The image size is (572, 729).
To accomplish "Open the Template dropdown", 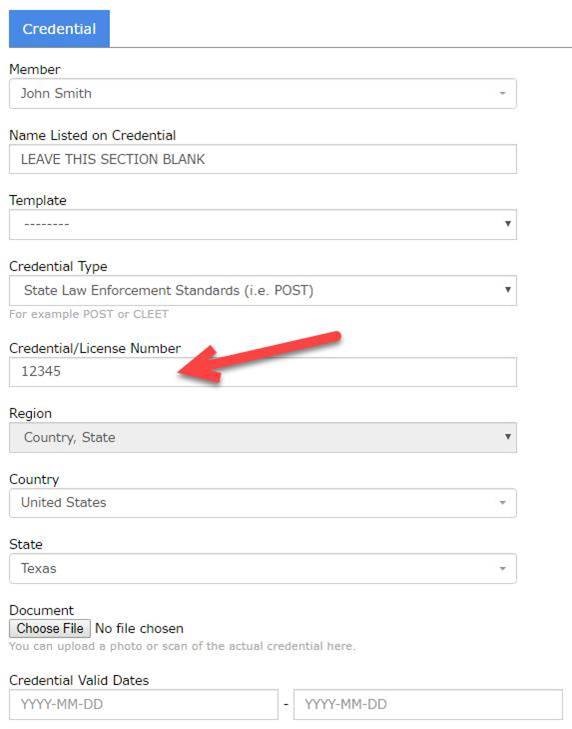I will pyautogui.click(x=263, y=225).
